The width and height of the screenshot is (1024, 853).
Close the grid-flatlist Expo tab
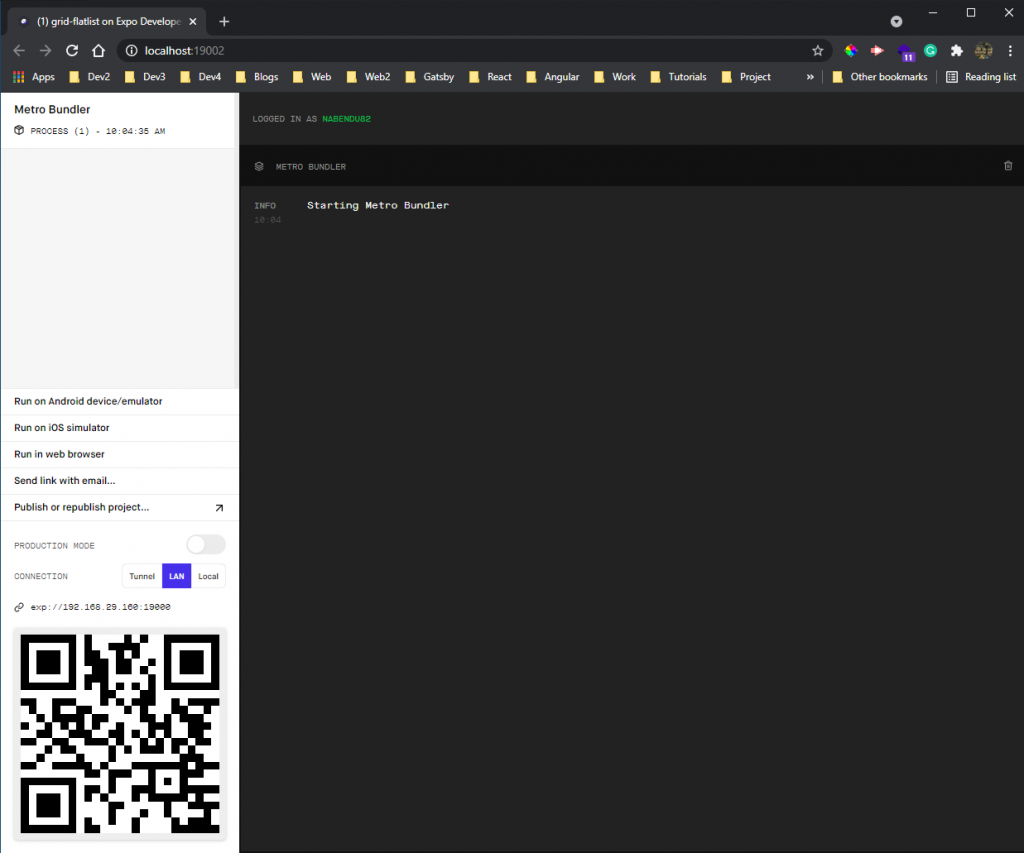[193, 22]
